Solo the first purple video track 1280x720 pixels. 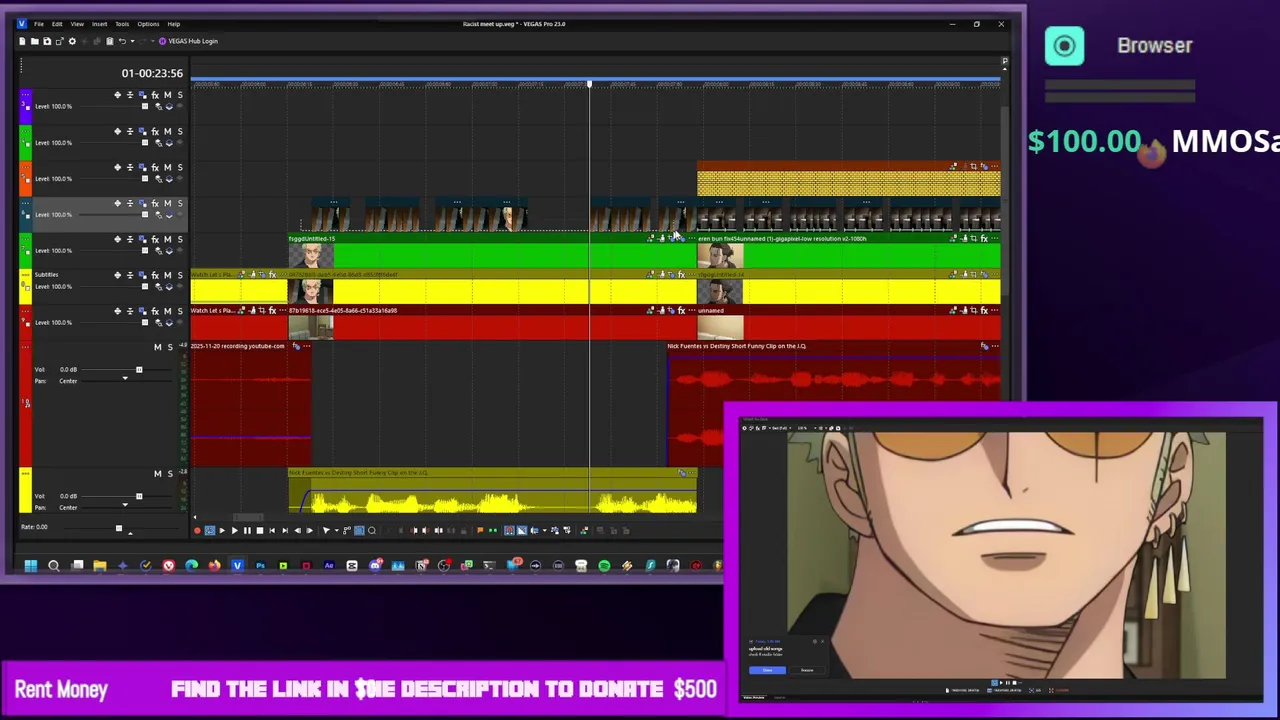[x=180, y=95]
